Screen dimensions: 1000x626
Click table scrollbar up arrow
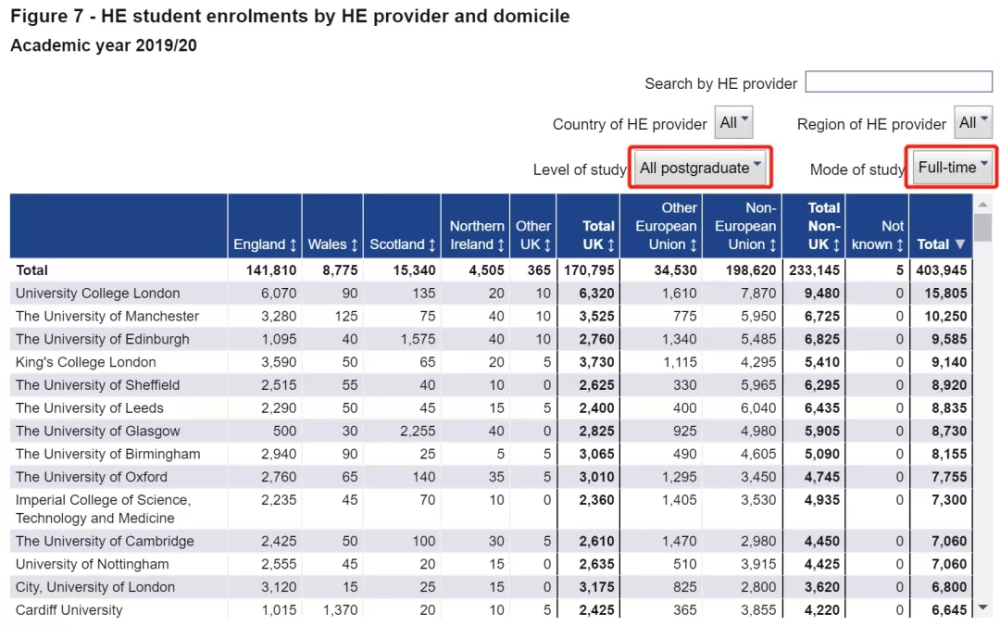click(x=983, y=204)
